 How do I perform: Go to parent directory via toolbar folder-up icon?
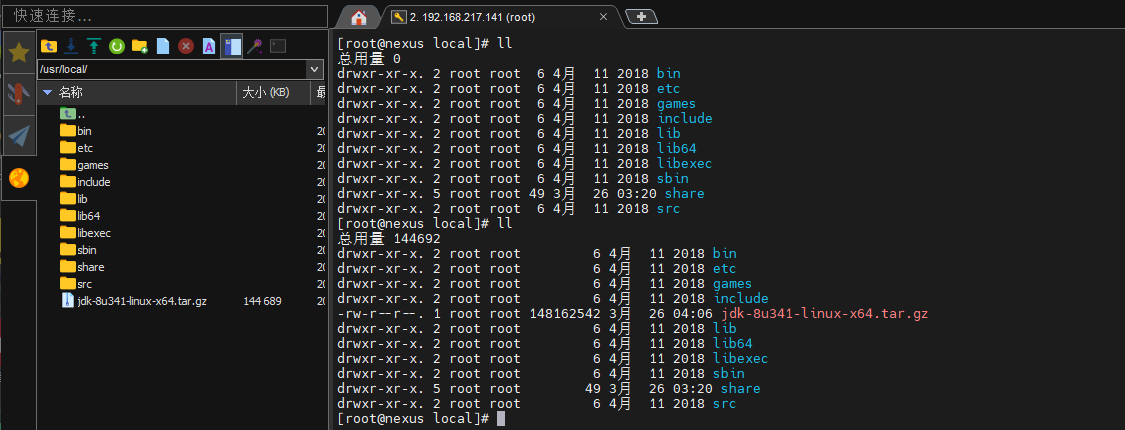pos(48,47)
